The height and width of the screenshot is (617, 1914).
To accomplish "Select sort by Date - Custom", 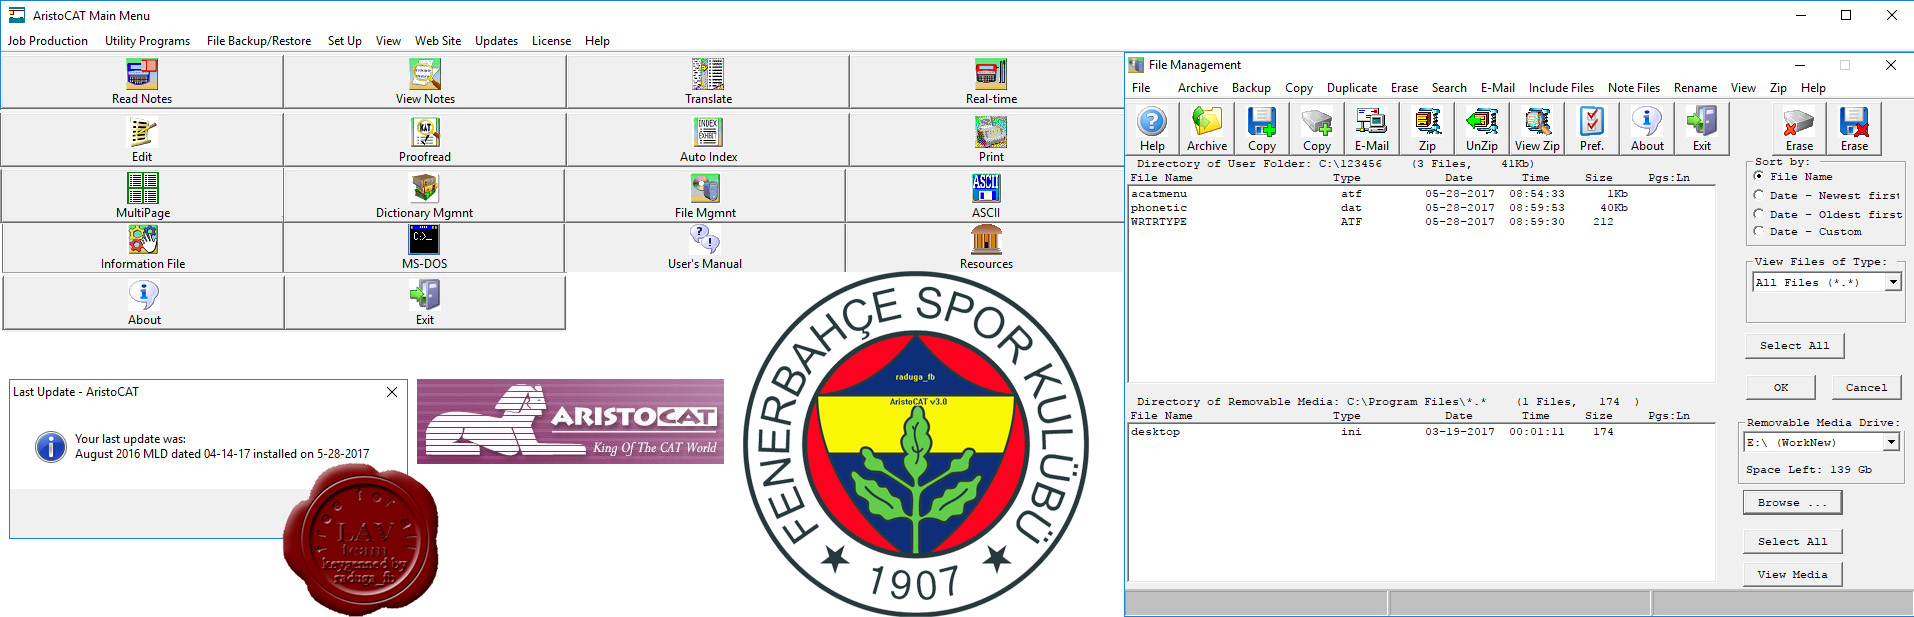I will click(x=1759, y=231).
